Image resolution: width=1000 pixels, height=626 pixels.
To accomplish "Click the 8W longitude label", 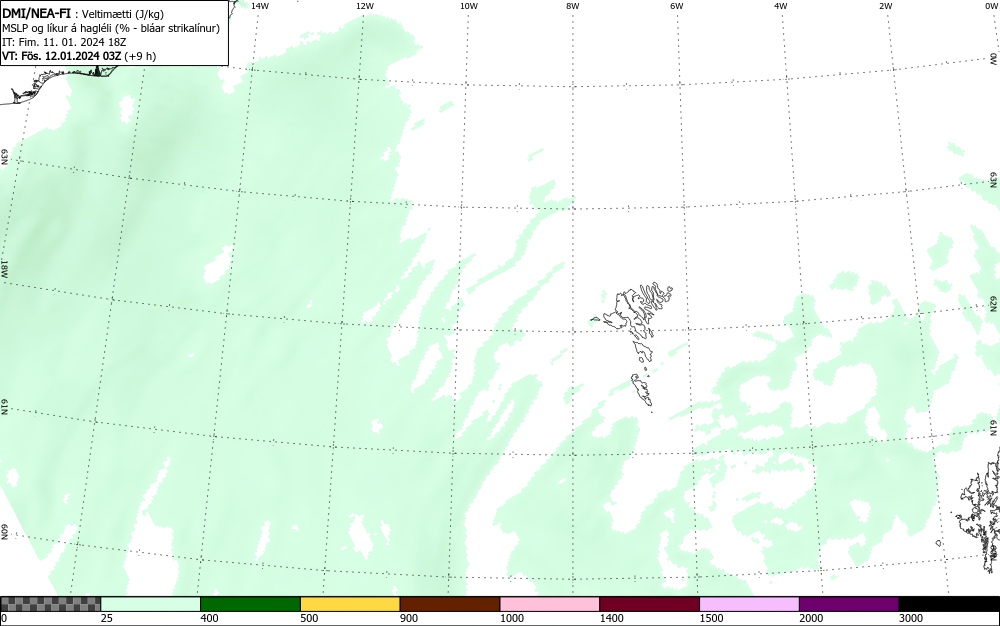I will click(x=573, y=6).
